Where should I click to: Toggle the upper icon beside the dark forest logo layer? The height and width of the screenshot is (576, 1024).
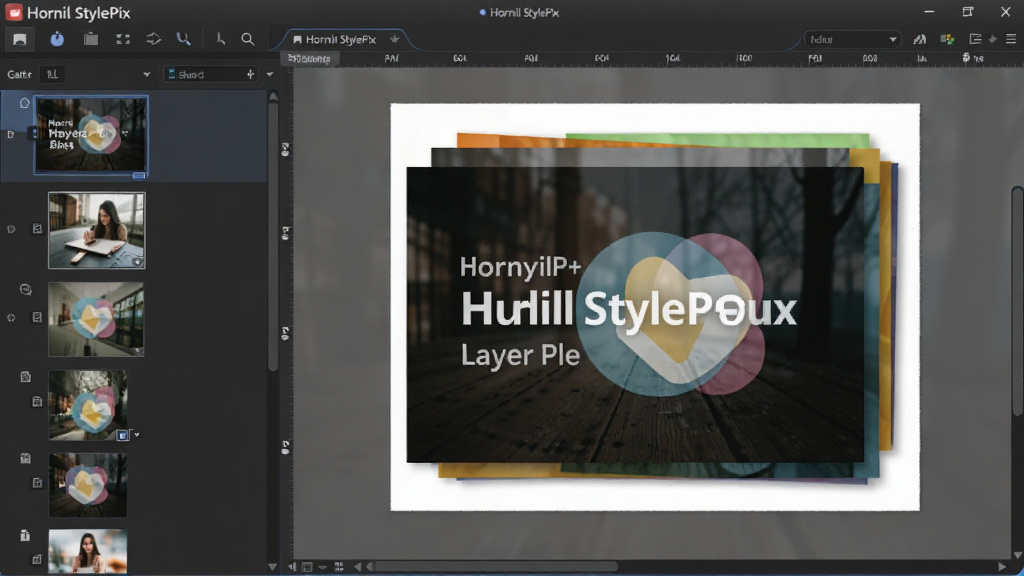pyautogui.click(x=25, y=458)
